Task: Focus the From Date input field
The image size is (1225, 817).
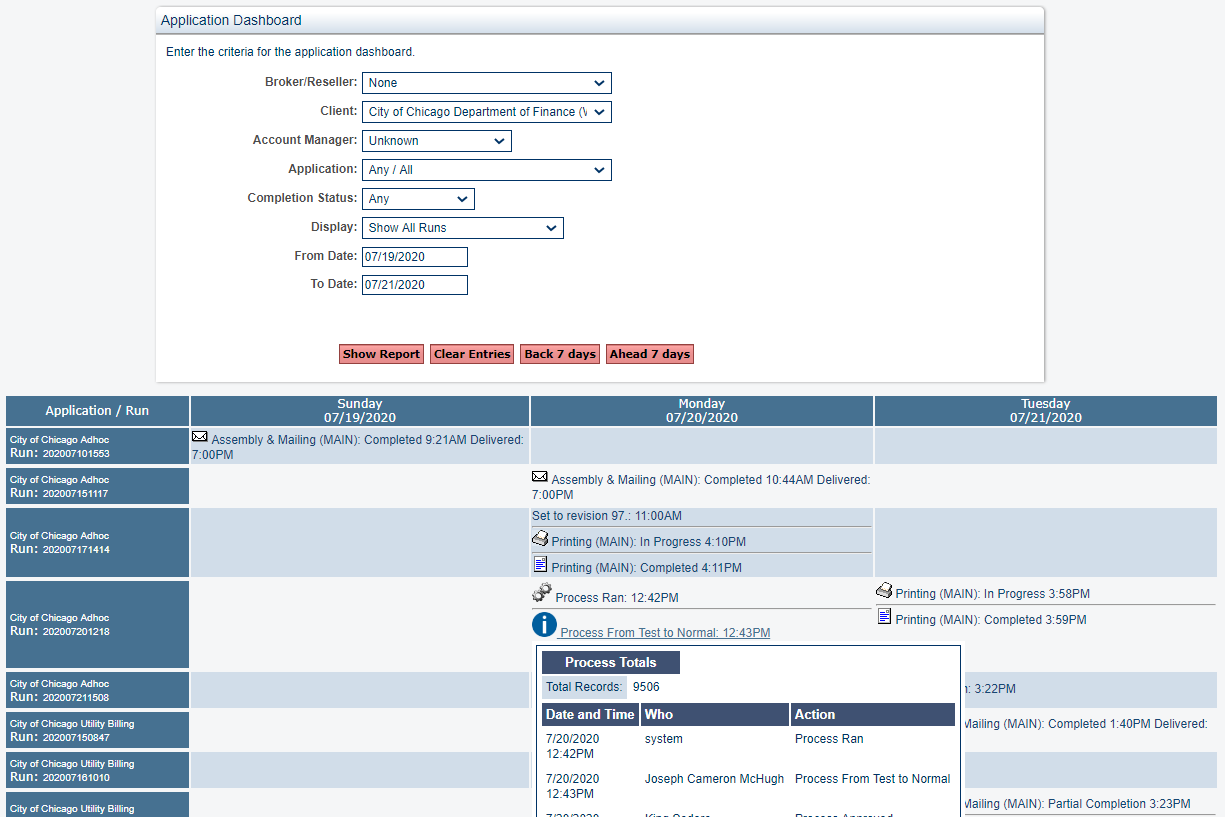Action: pos(415,257)
